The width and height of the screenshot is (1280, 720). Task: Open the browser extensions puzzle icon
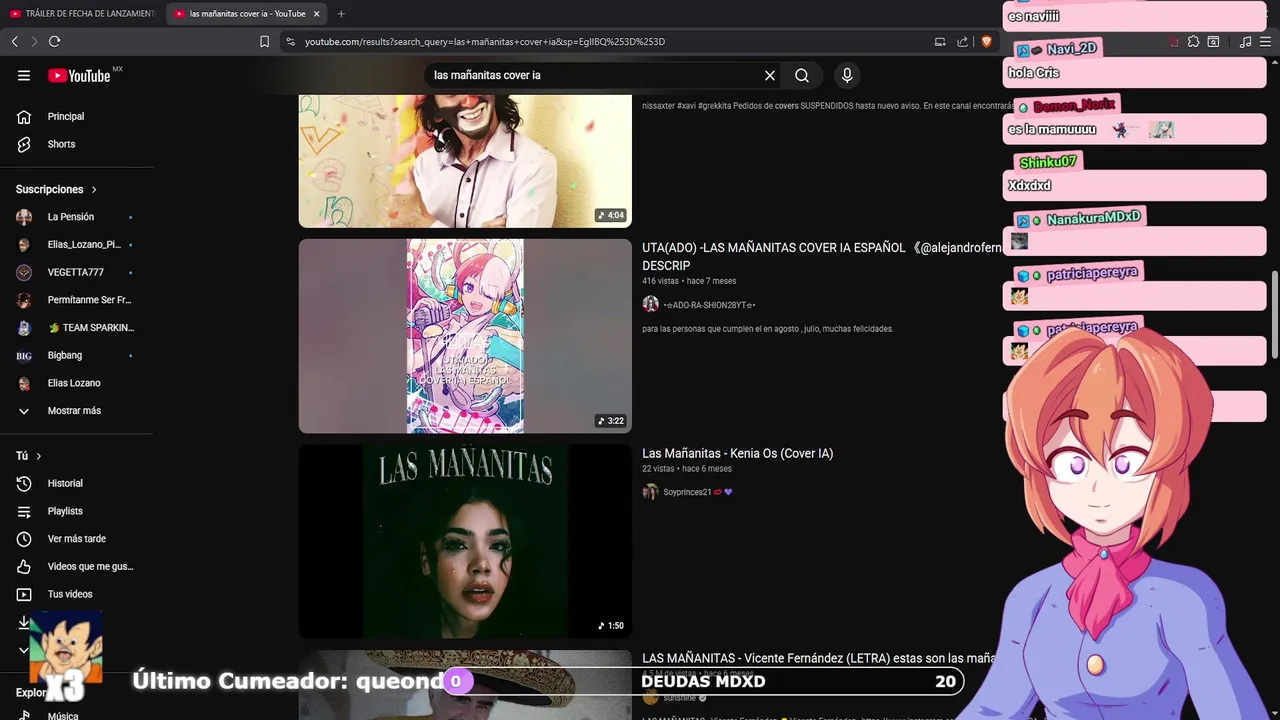coord(1193,42)
